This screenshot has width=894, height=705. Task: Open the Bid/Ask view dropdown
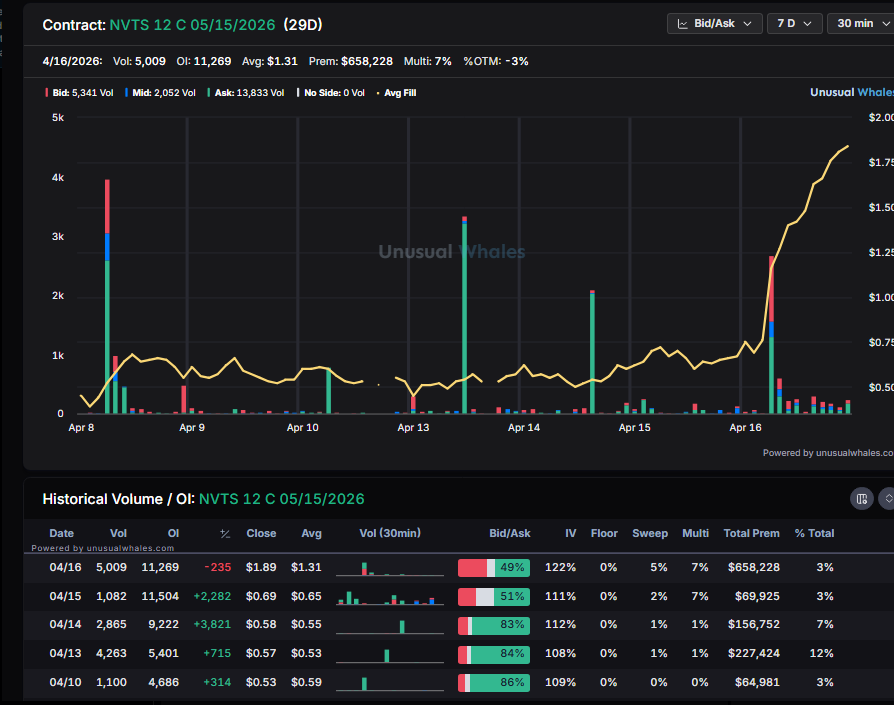click(x=714, y=23)
